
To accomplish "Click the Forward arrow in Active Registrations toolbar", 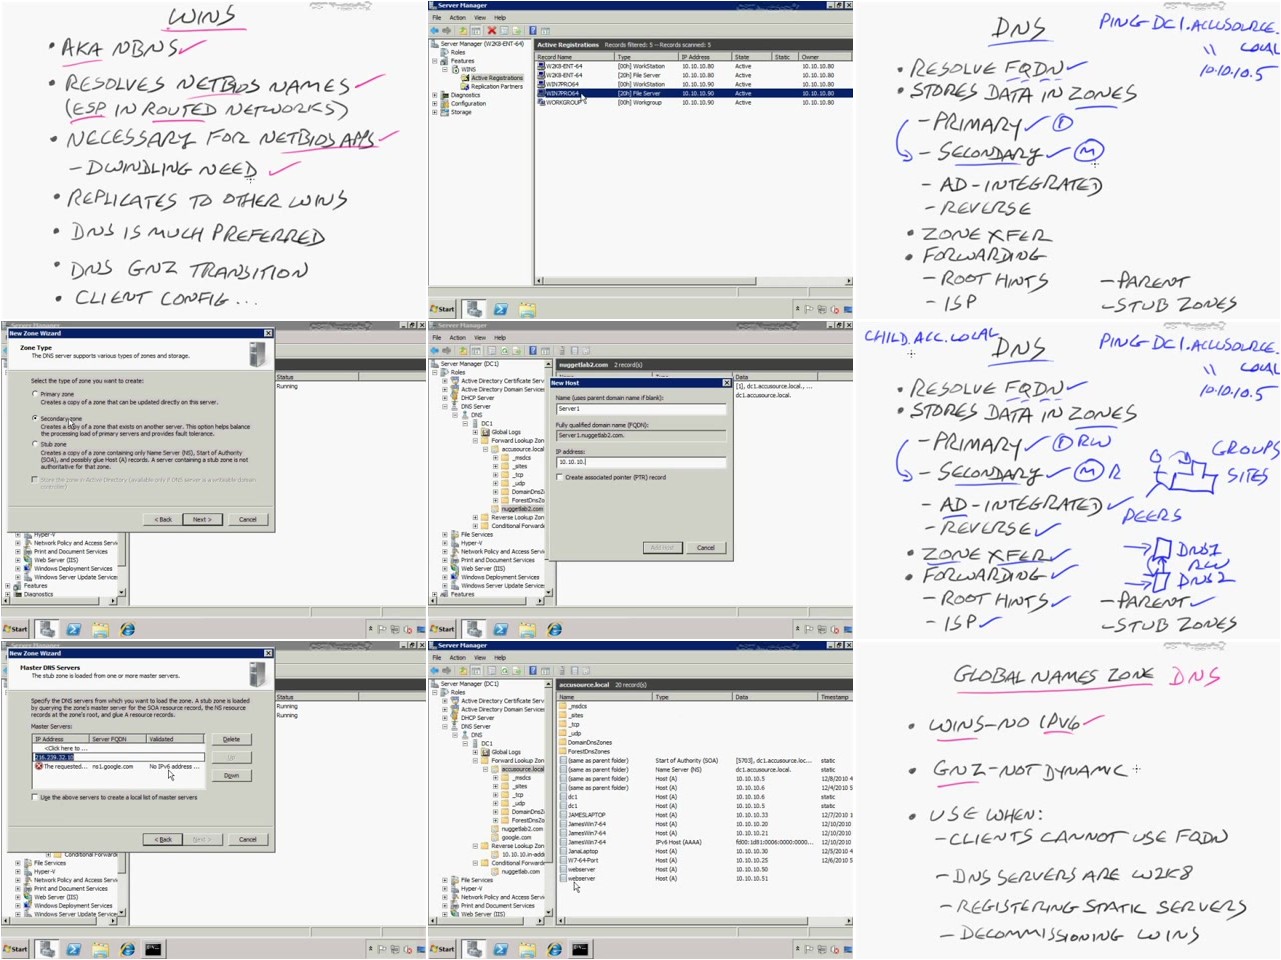I will click(x=447, y=30).
